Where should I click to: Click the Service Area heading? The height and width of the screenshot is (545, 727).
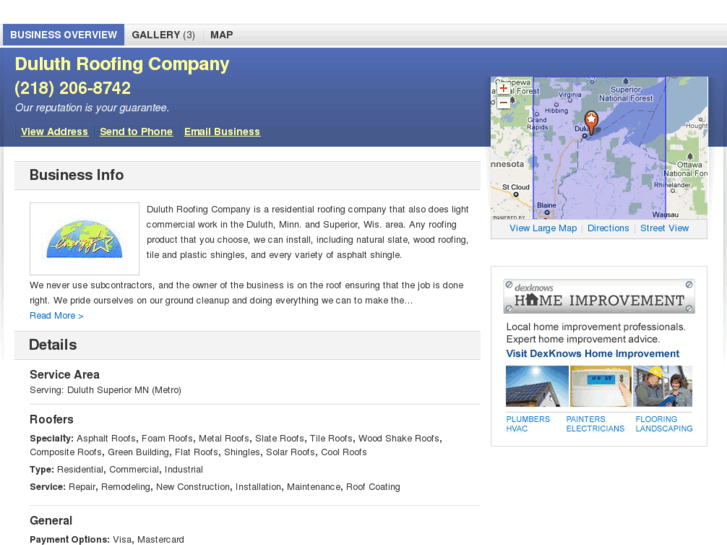(x=64, y=374)
